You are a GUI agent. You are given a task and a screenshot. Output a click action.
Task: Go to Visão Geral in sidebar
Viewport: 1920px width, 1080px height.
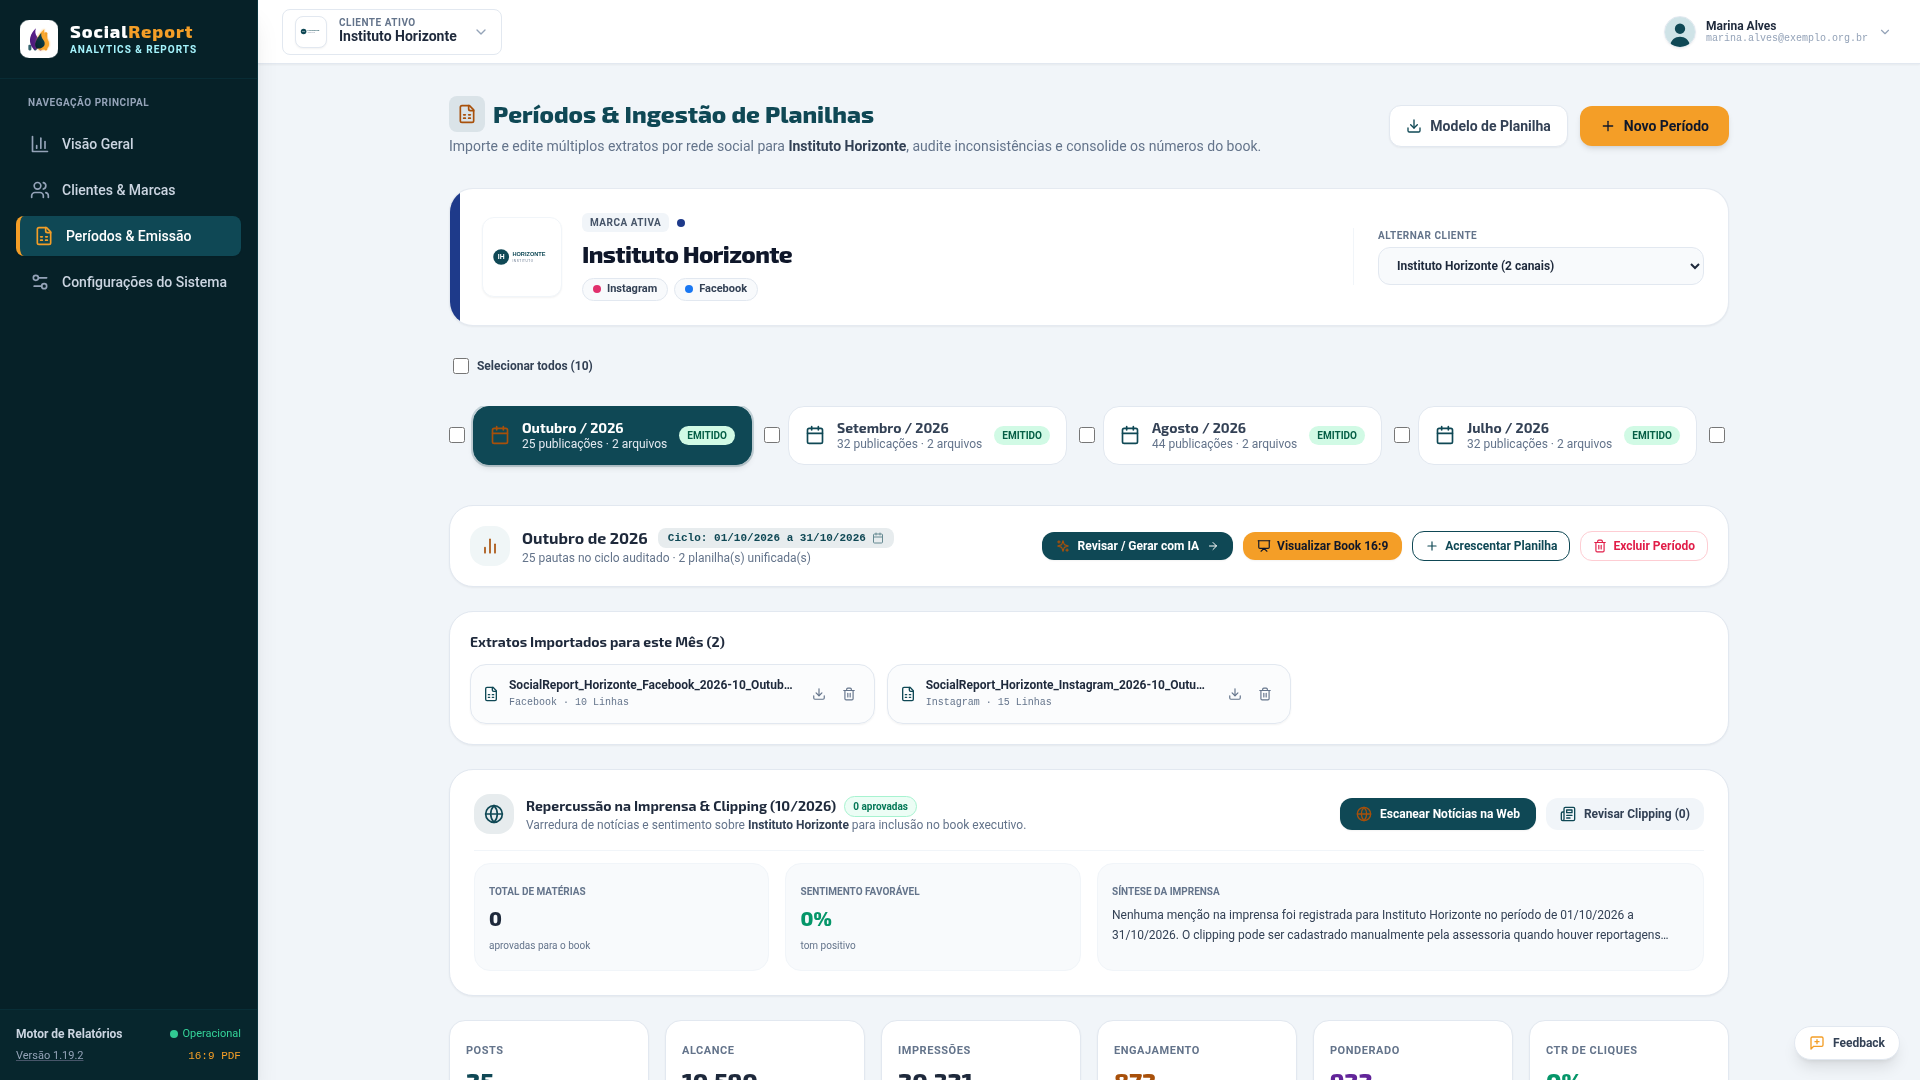click(129, 144)
